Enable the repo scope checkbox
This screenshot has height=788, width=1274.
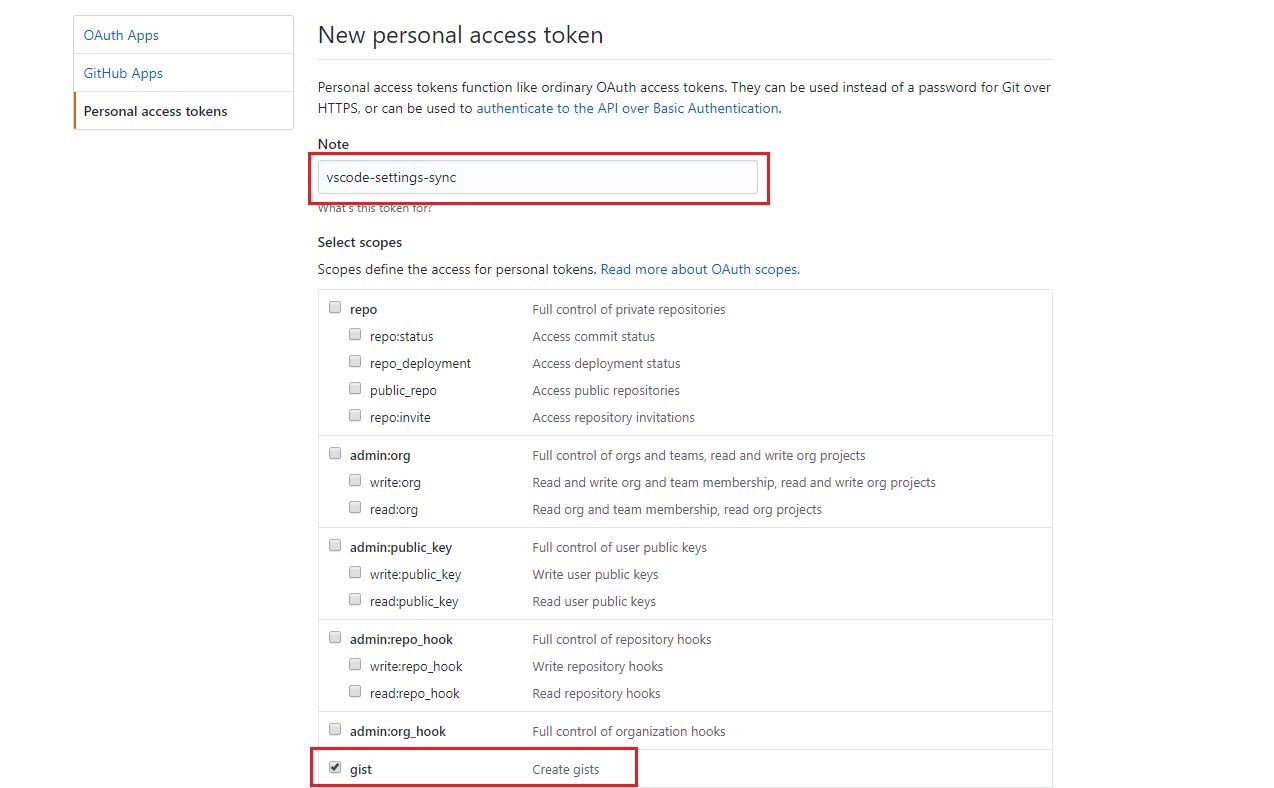coord(335,308)
